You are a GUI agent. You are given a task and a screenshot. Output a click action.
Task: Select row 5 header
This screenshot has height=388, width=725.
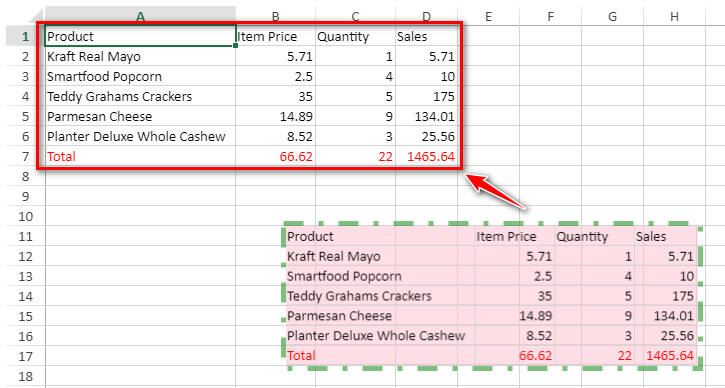(x=25, y=116)
